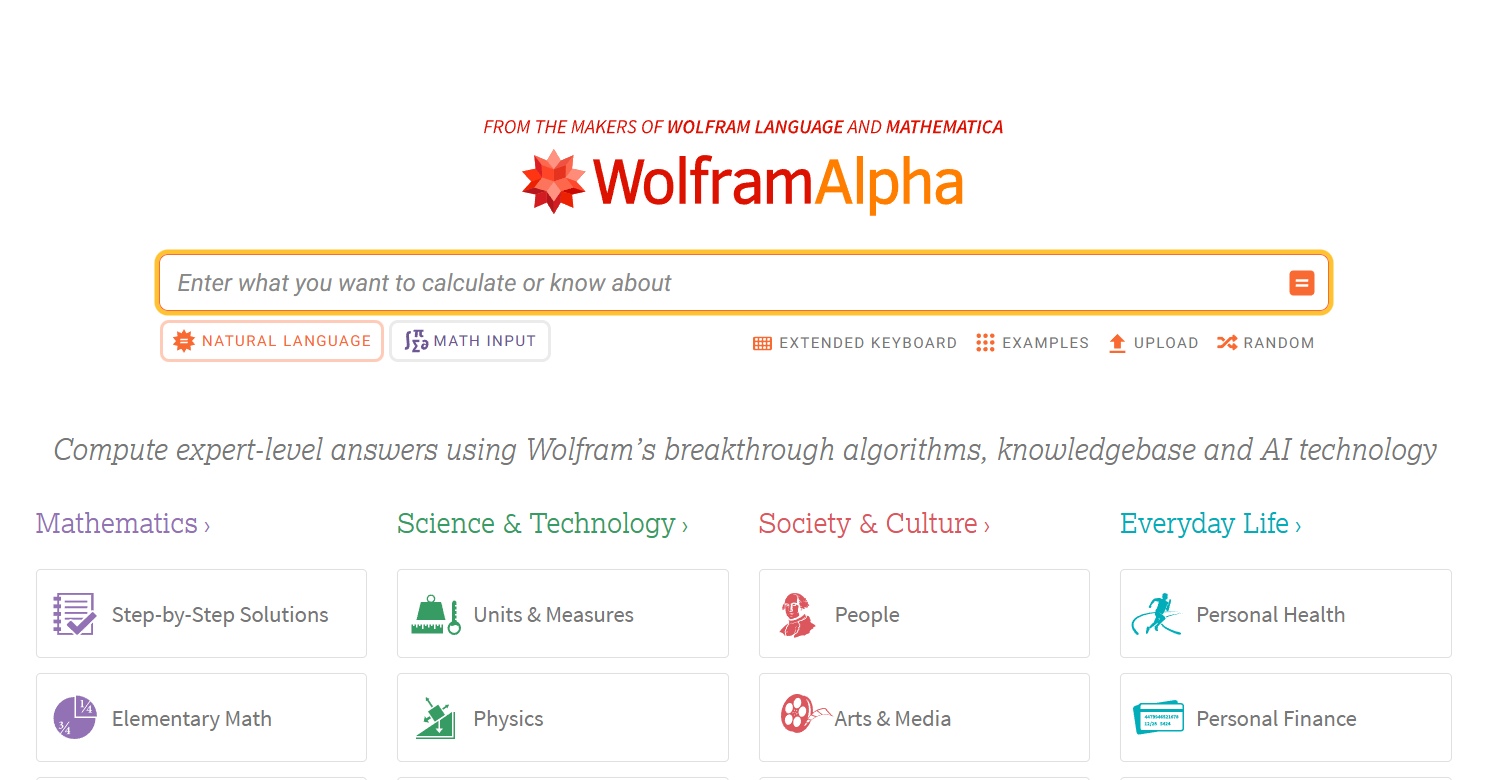Show the Extended Keyboard
The width and height of the screenshot is (1509, 780).
(855, 343)
